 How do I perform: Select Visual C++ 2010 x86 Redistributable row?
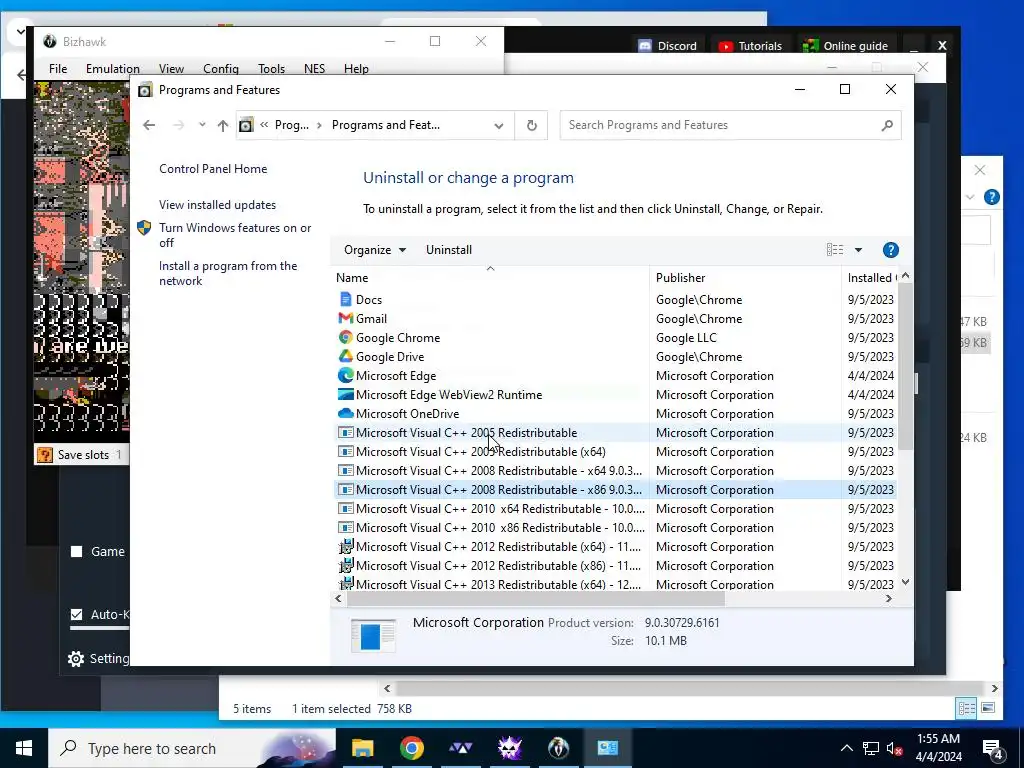[x=614, y=528]
